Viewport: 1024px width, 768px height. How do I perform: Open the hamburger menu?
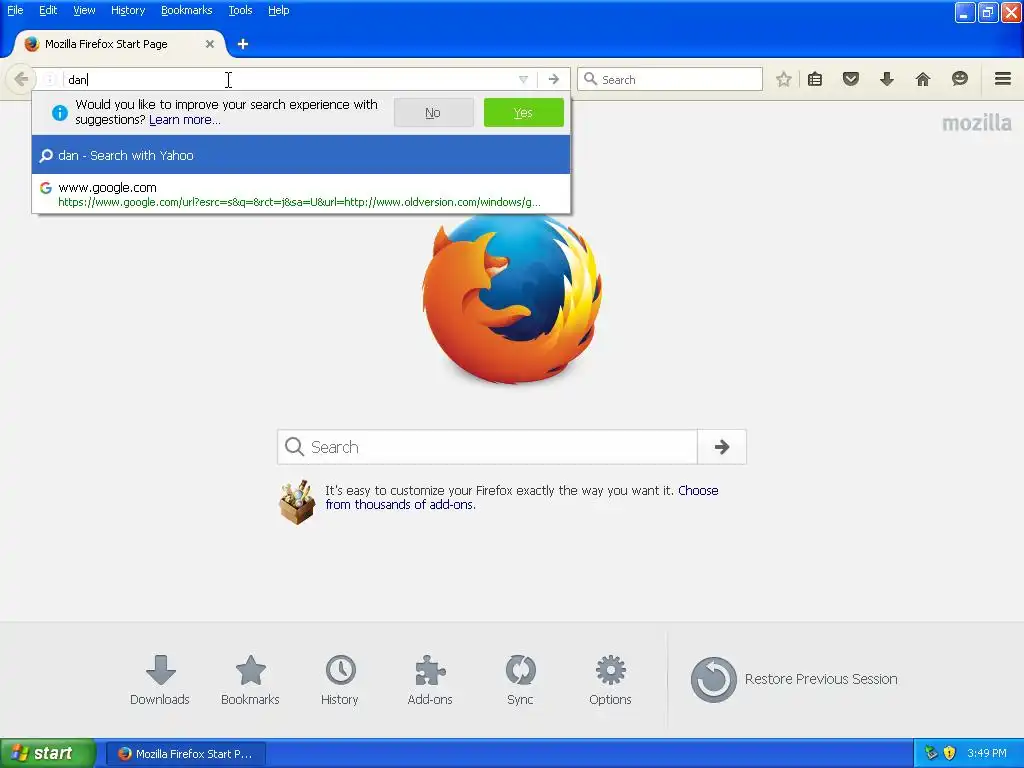coord(1003,79)
